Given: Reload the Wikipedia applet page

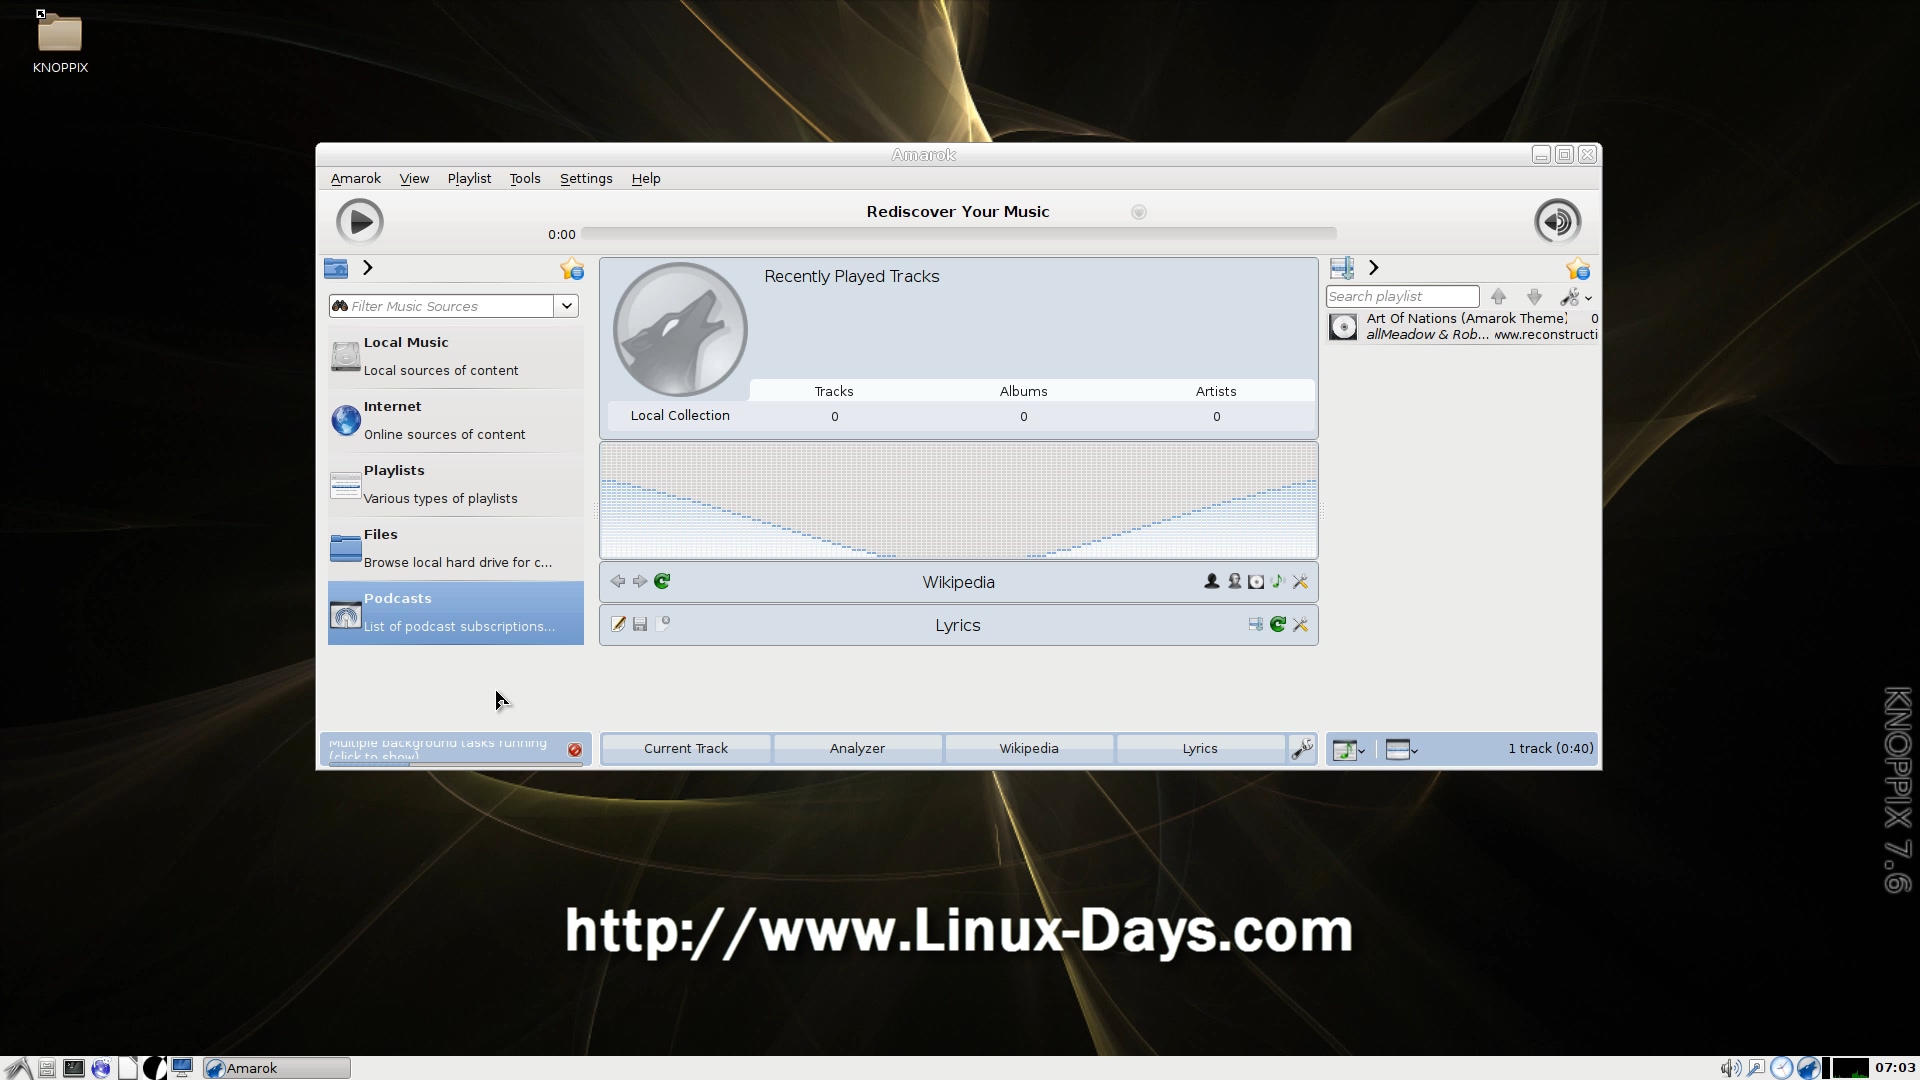Looking at the screenshot, I should [662, 581].
